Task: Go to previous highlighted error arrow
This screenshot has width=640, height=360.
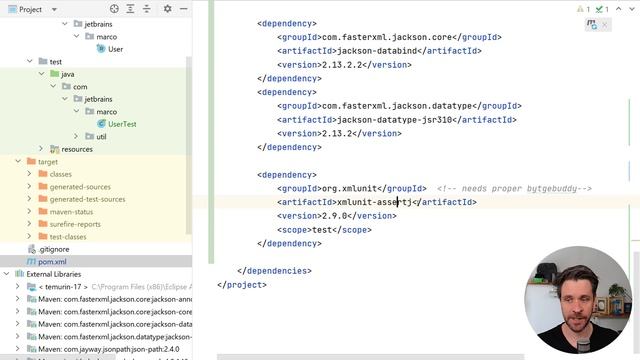Action: coord(619,9)
